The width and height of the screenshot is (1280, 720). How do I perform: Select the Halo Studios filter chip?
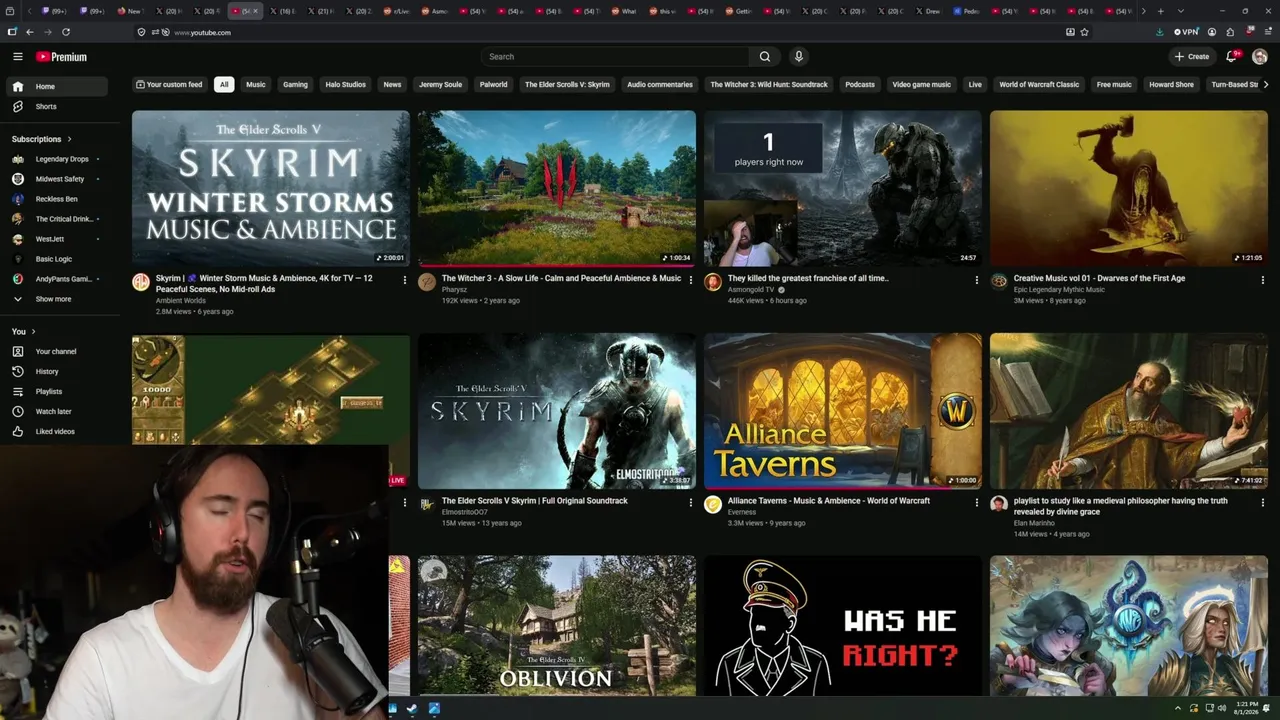[x=346, y=85]
